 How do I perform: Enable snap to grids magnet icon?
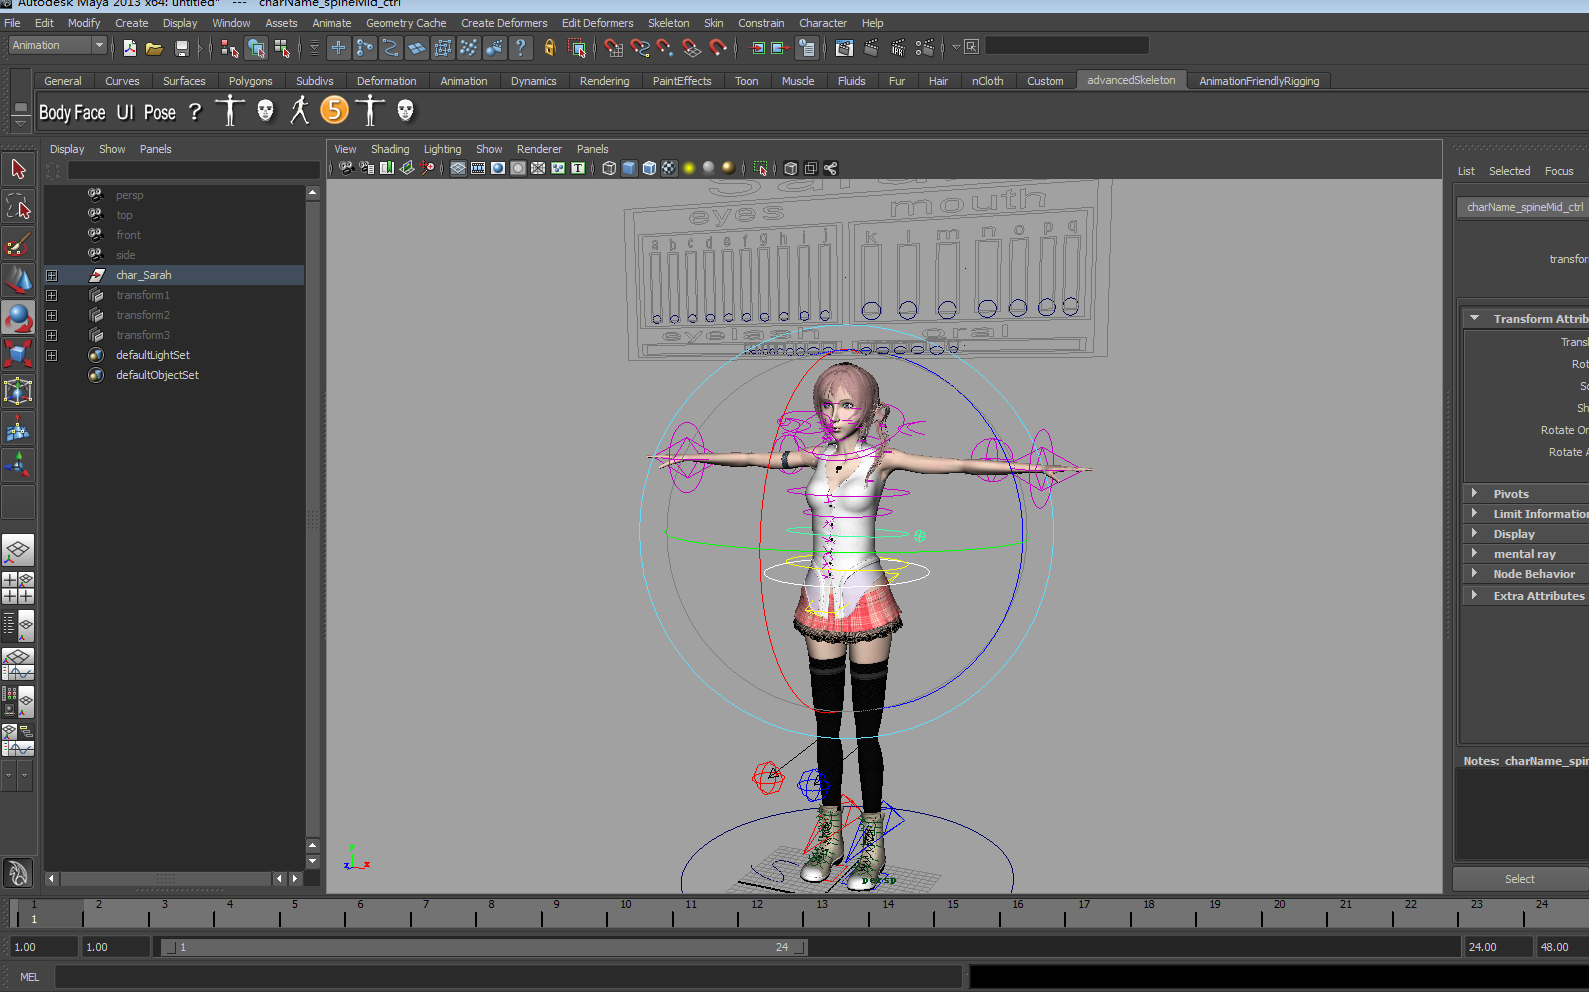point(613,48)
